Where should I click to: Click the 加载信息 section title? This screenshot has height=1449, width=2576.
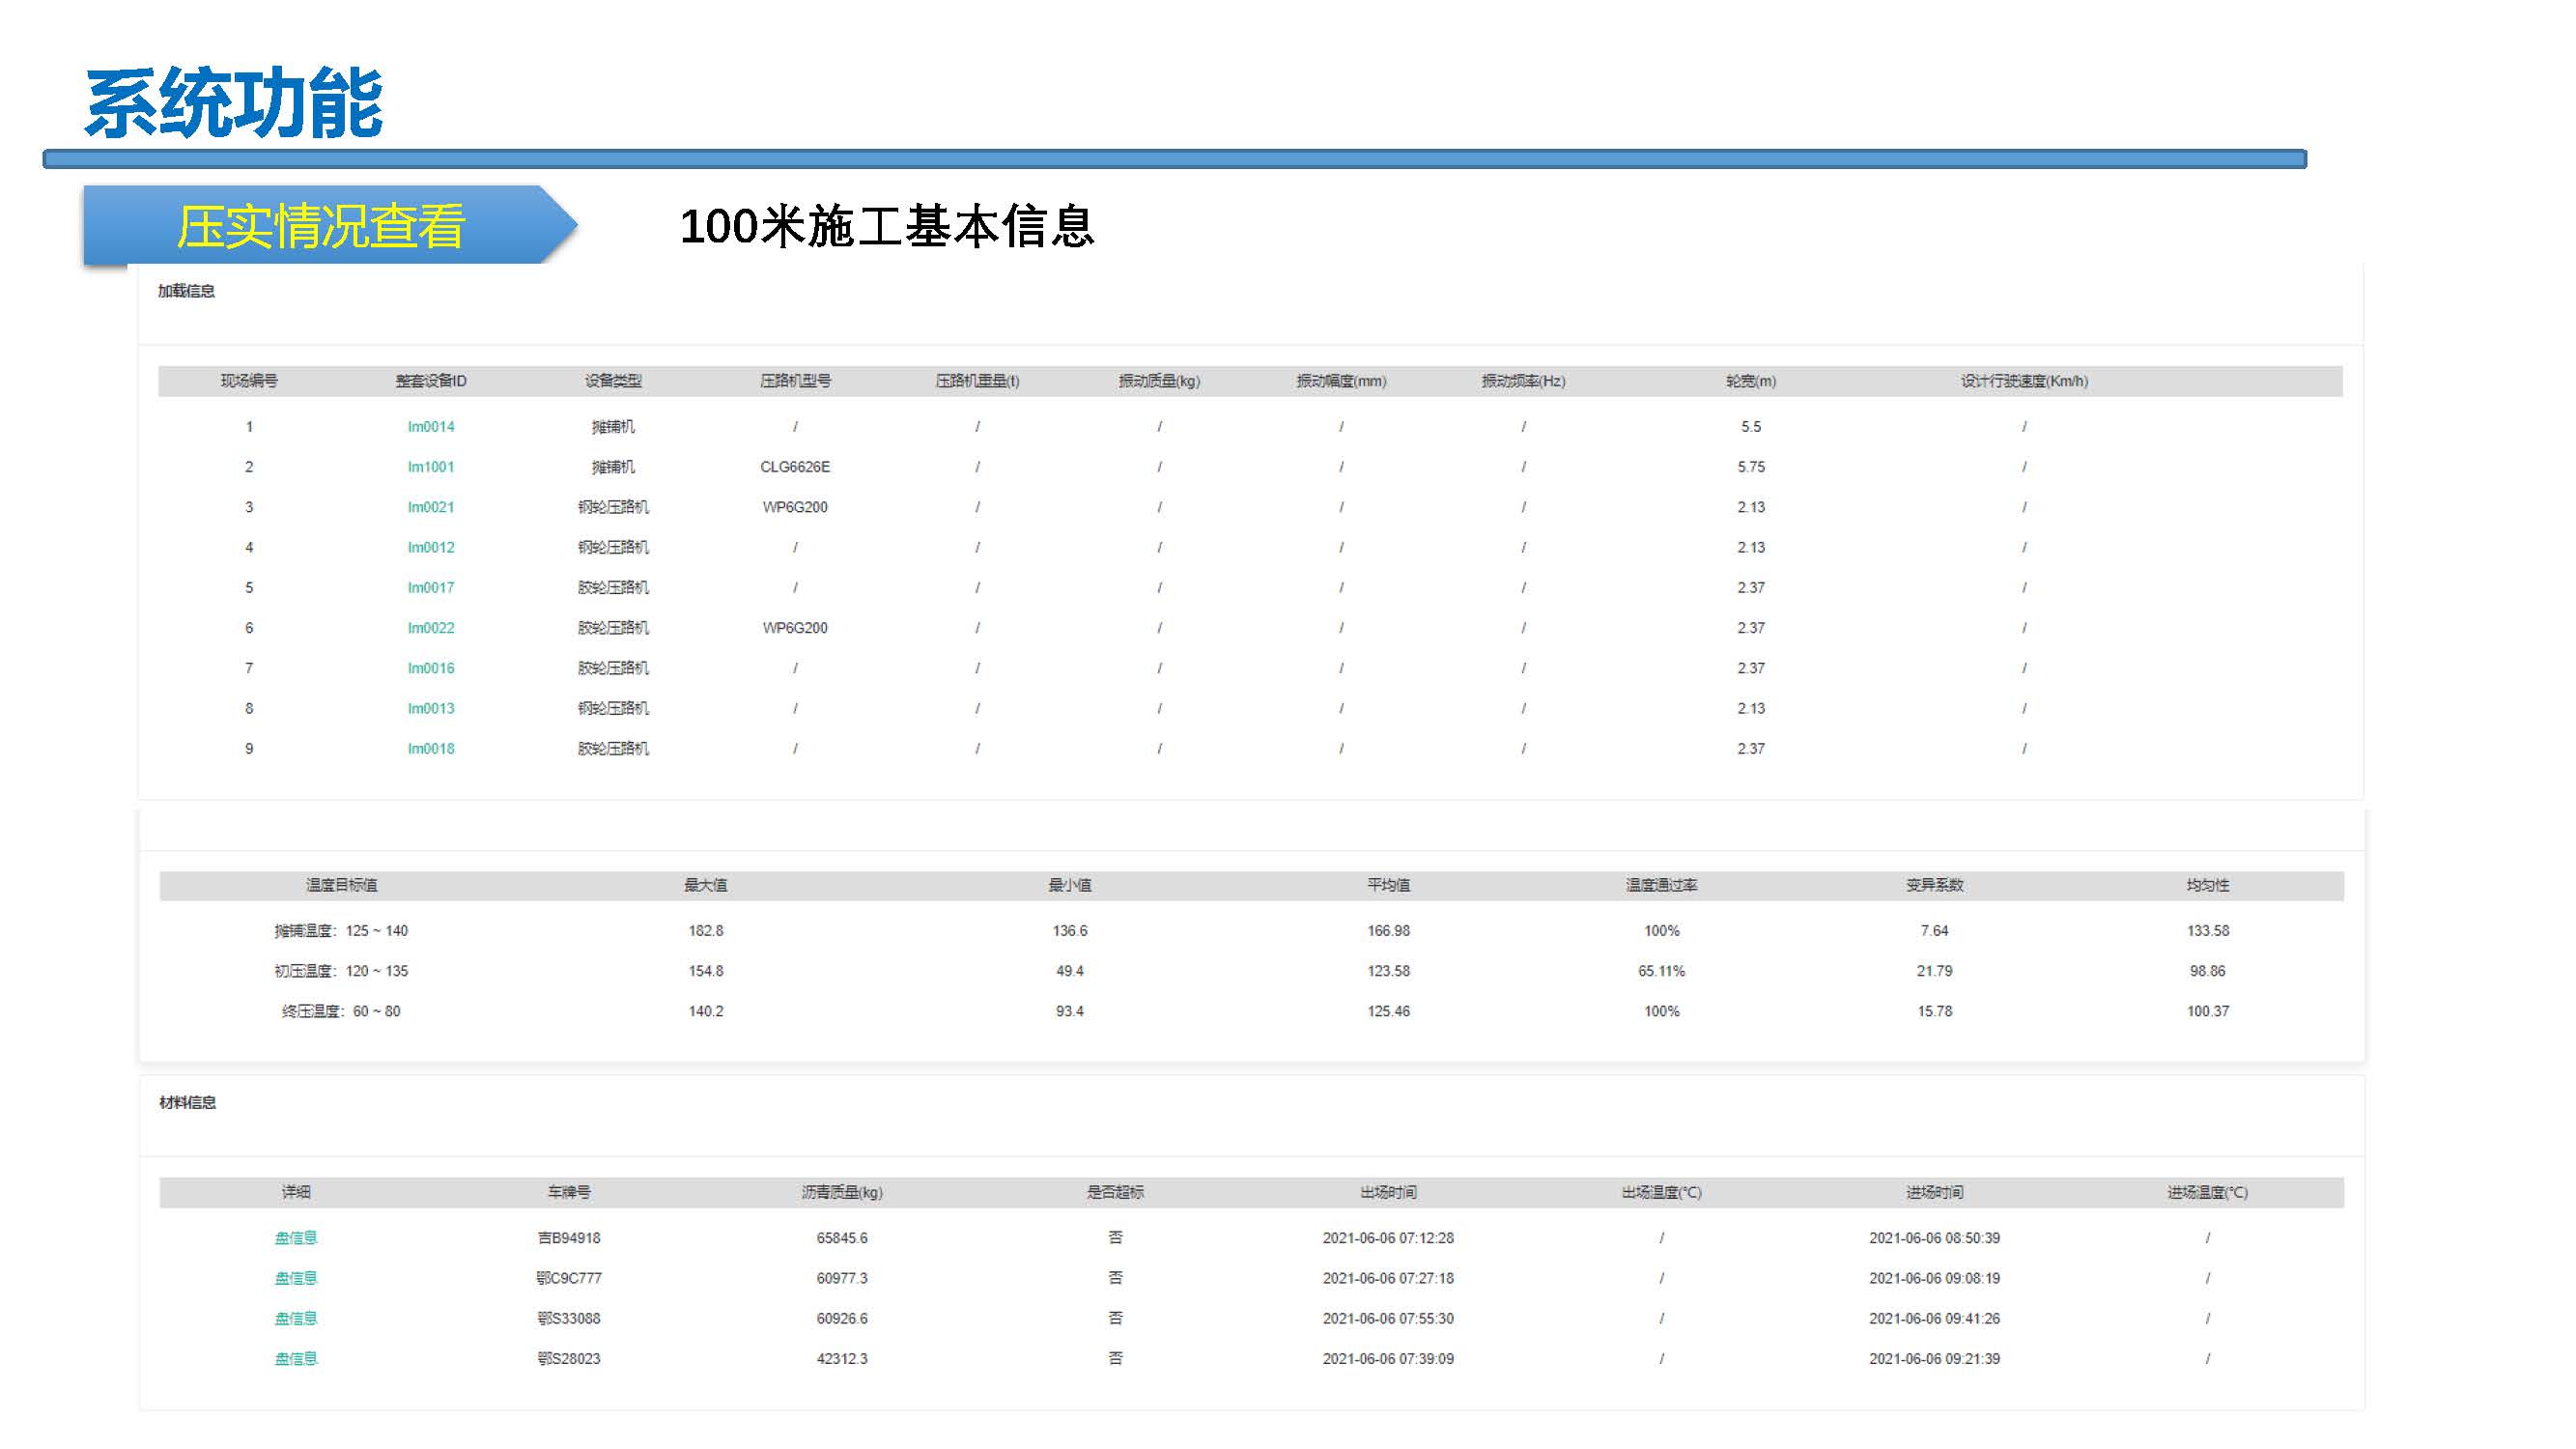187,291
